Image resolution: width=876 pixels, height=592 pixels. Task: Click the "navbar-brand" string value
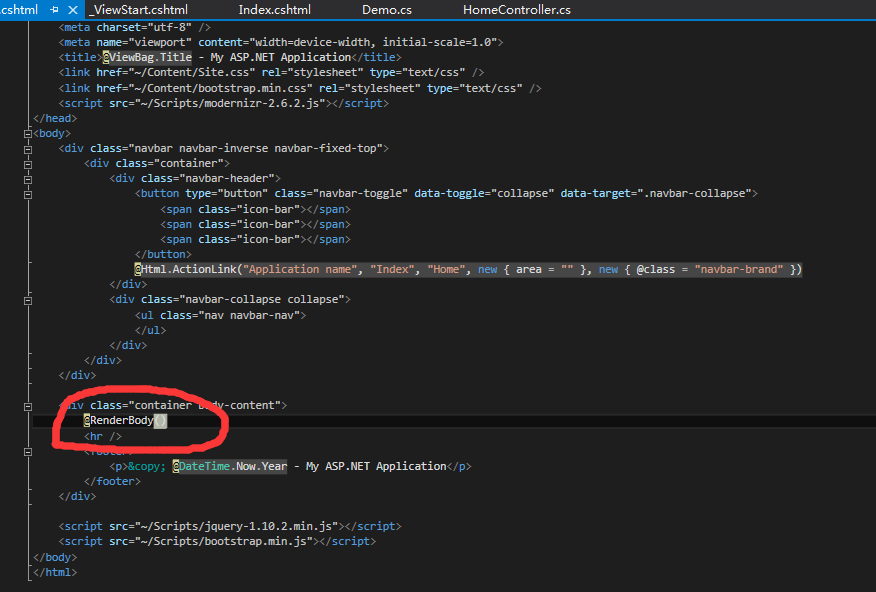click(739, 269)
